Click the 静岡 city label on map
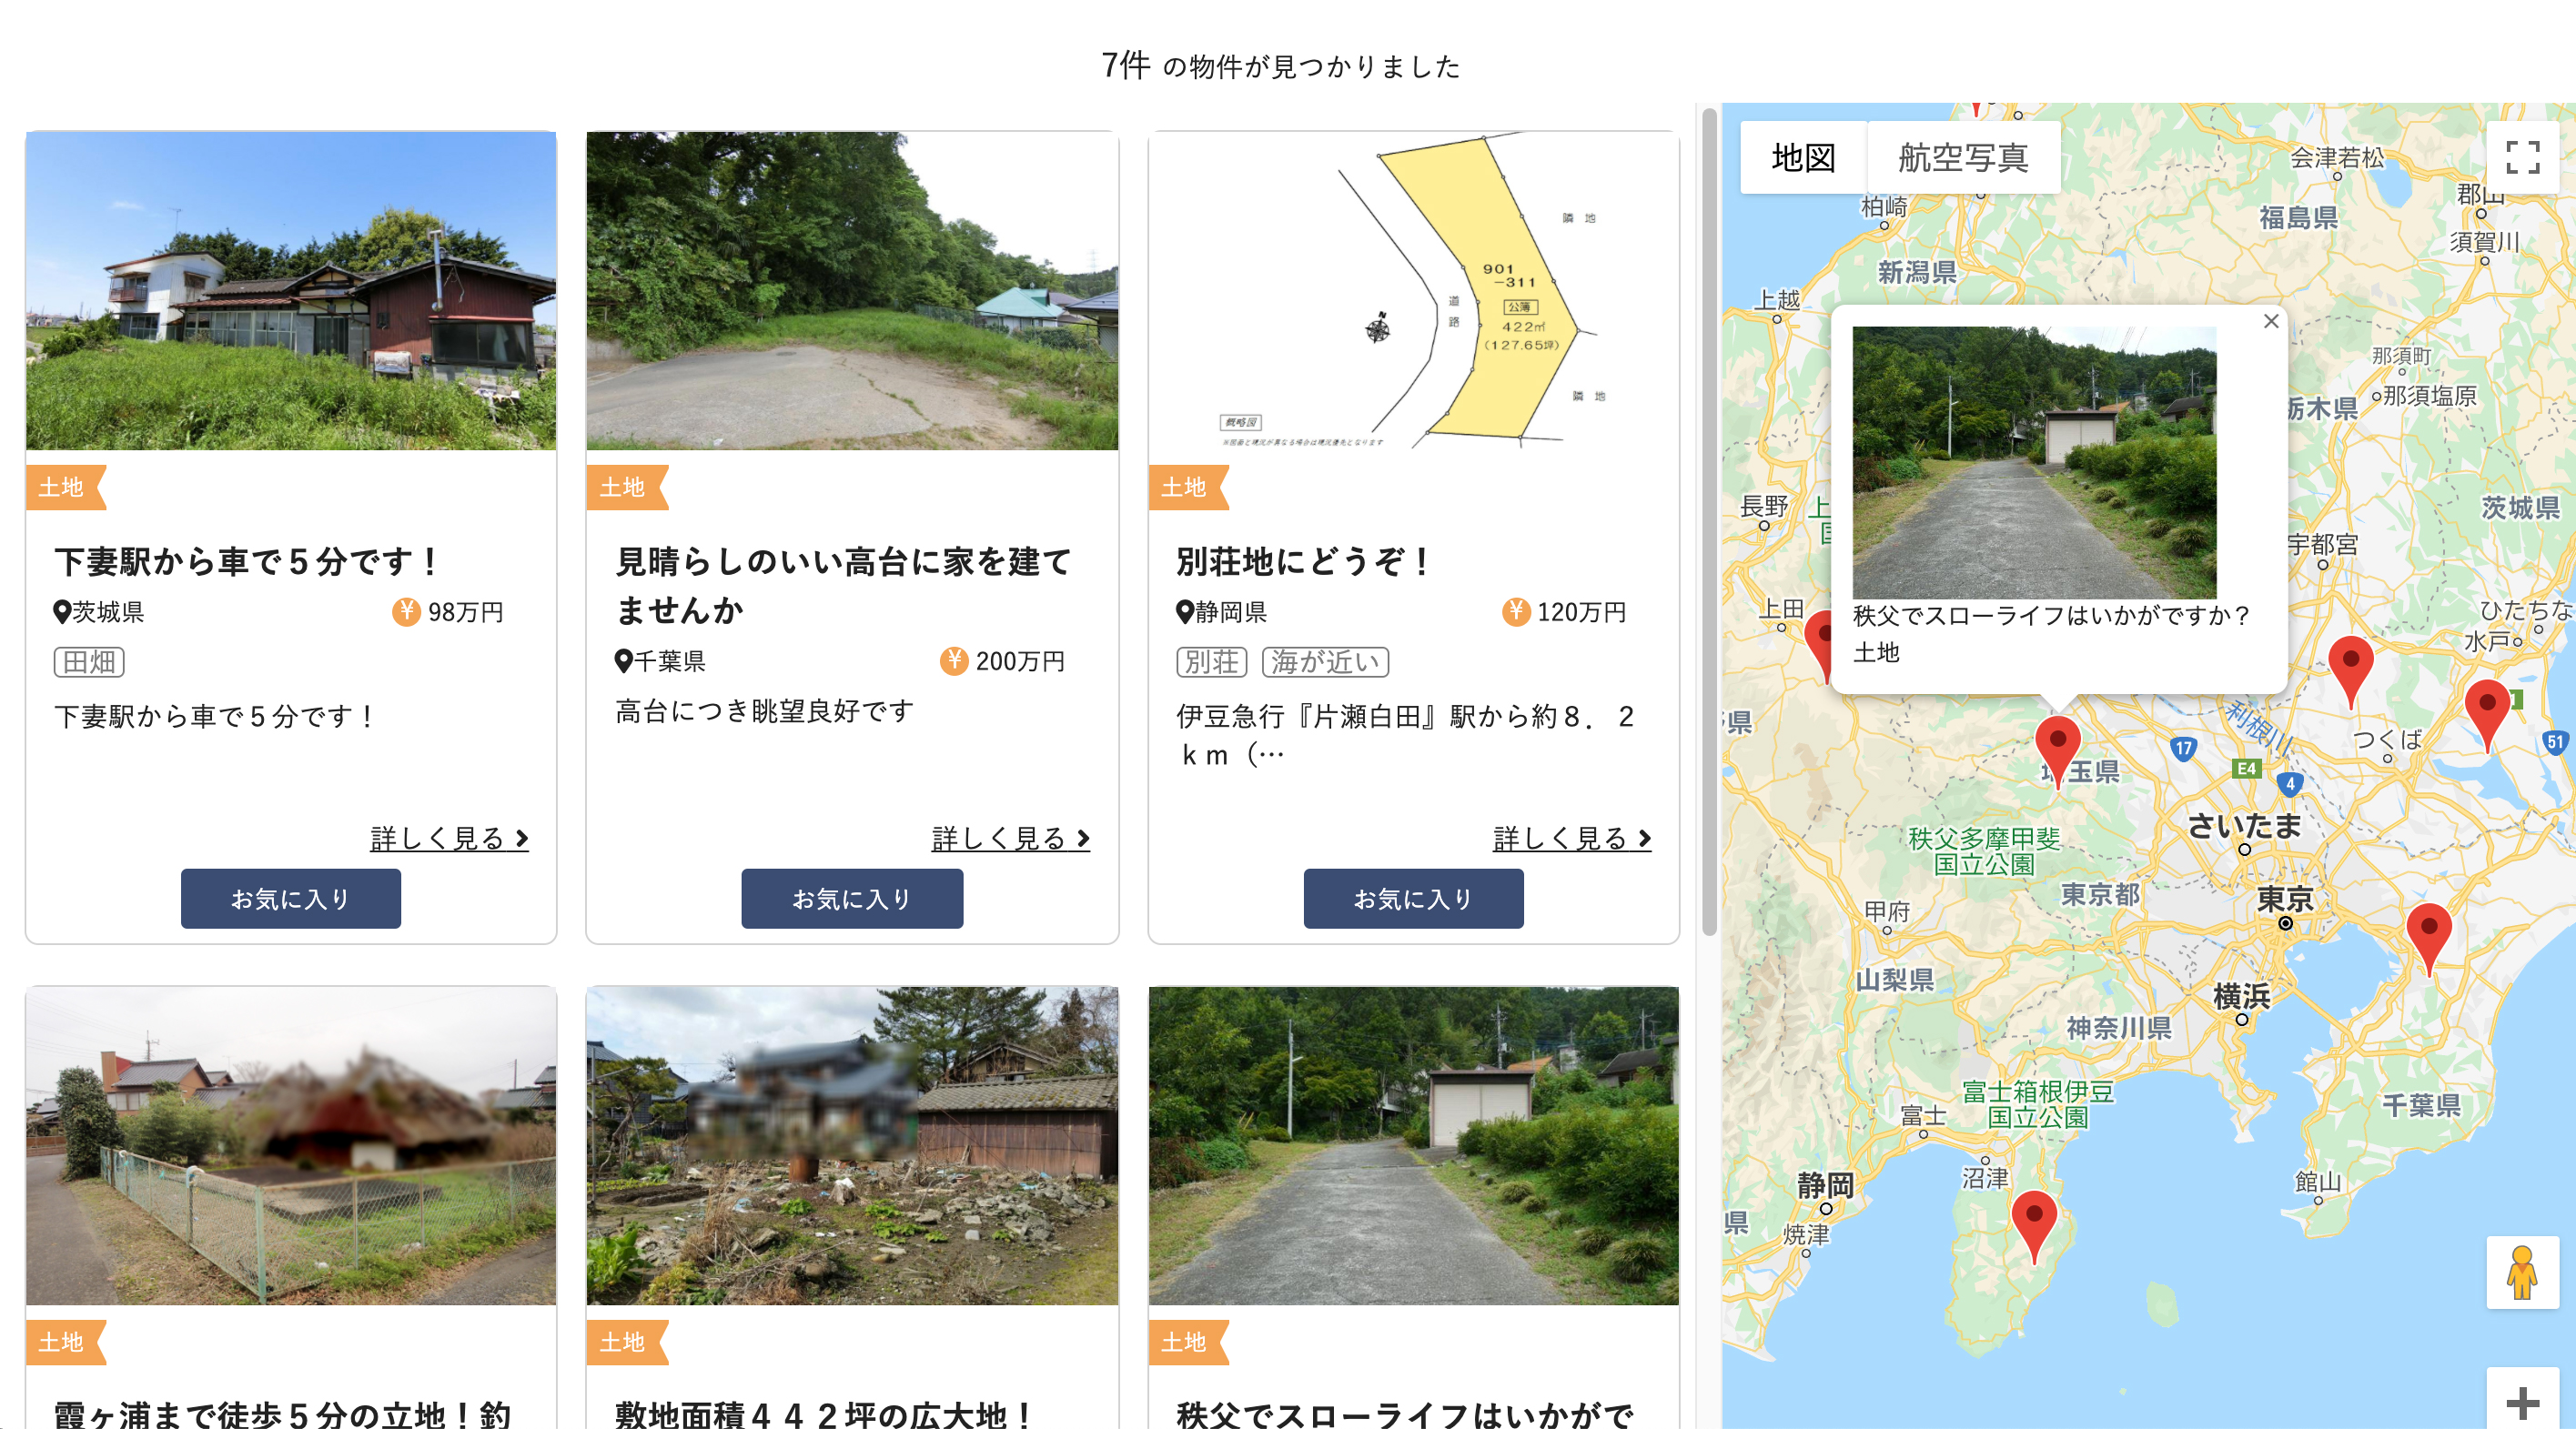 click(x=1825, y=1185)
